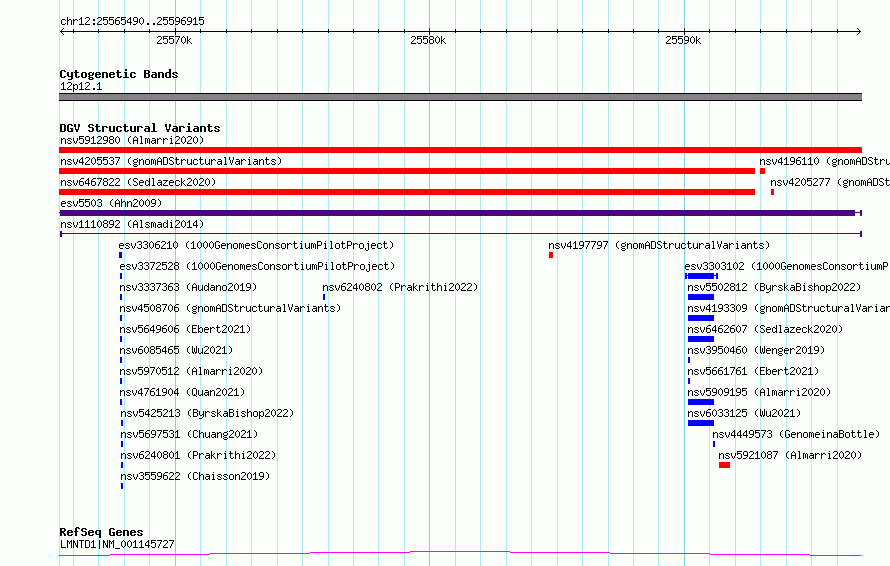Screen dimensions: 890x566
Task: Click esv3303102 1000Genomes variant label
Action: (787, 266)
